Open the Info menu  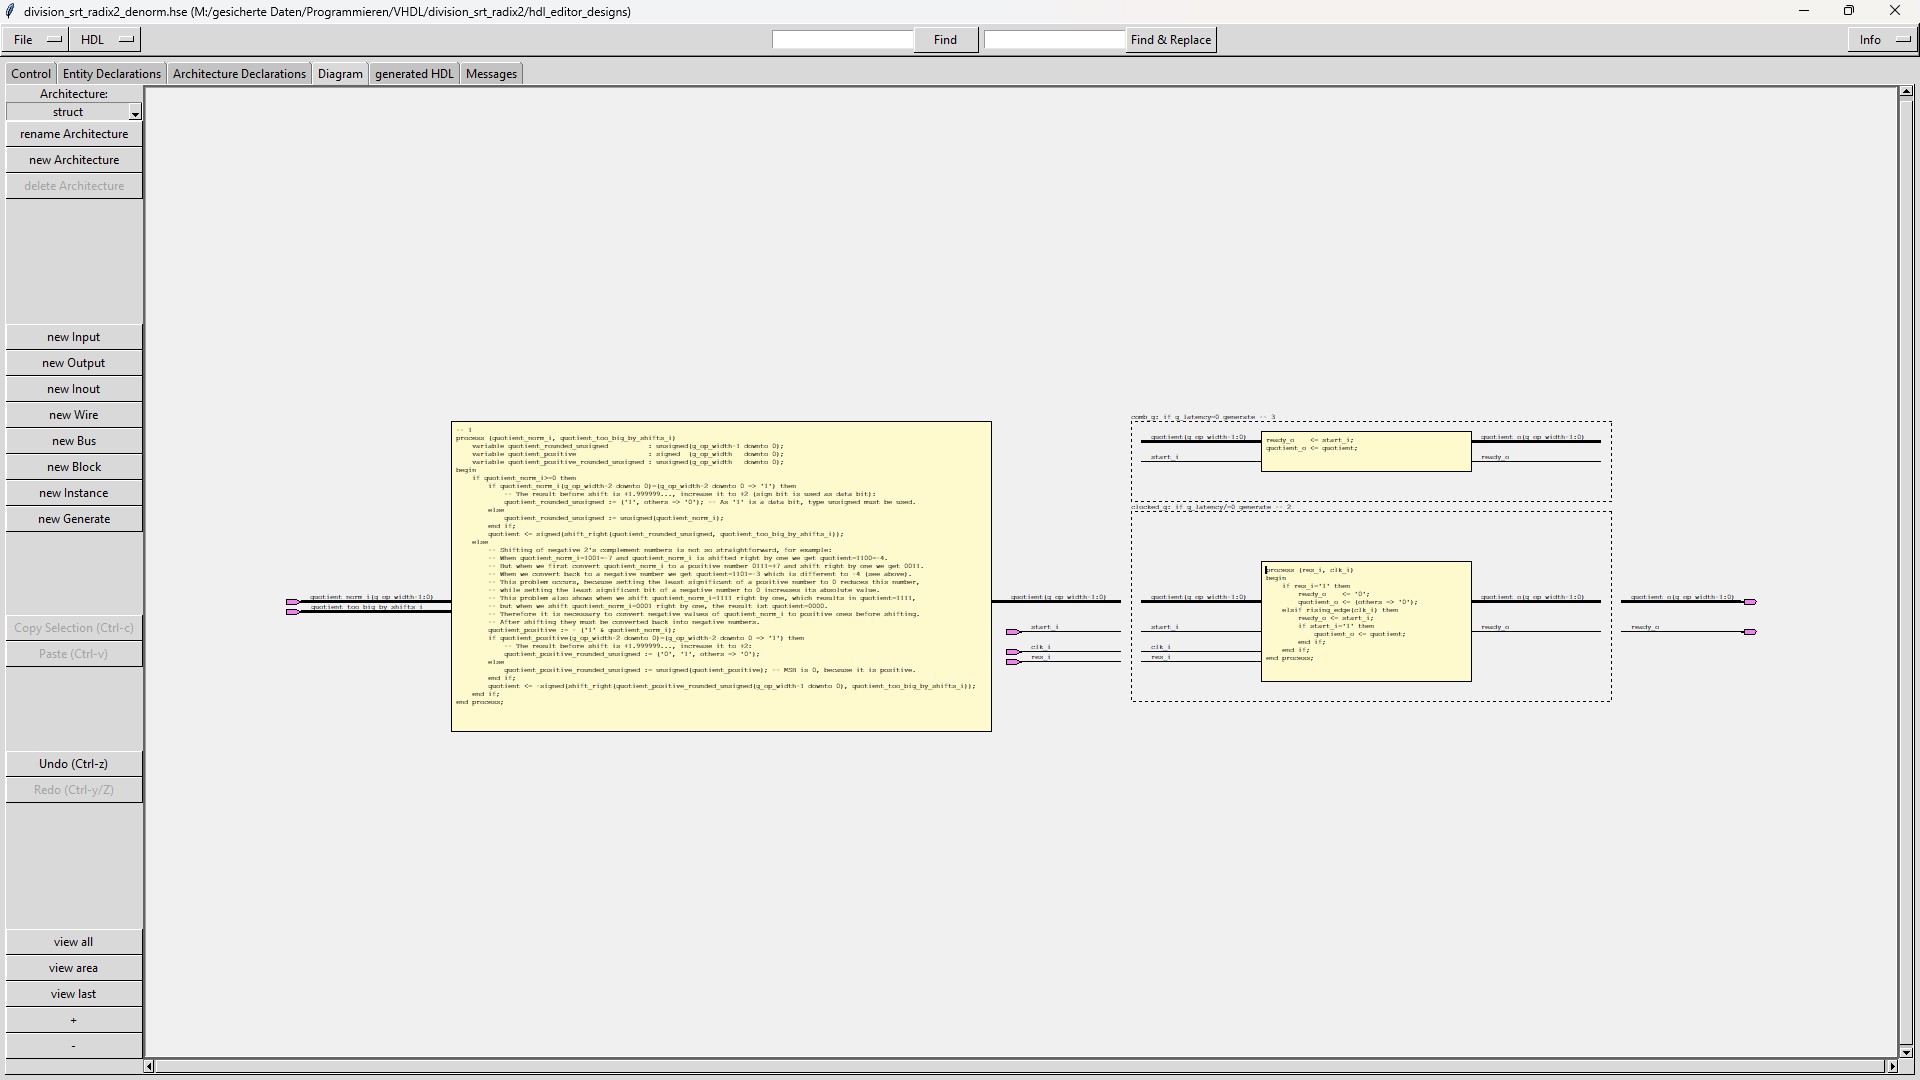1882,40
